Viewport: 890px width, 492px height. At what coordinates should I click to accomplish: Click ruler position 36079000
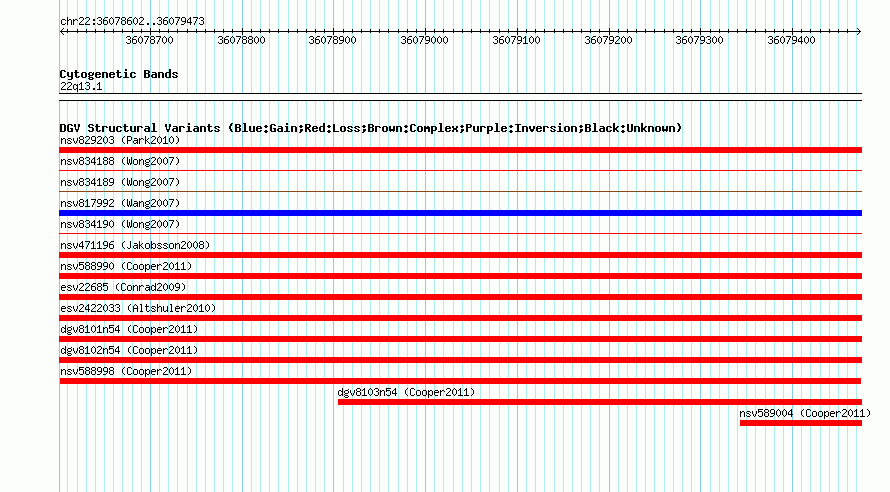[425, 40]
